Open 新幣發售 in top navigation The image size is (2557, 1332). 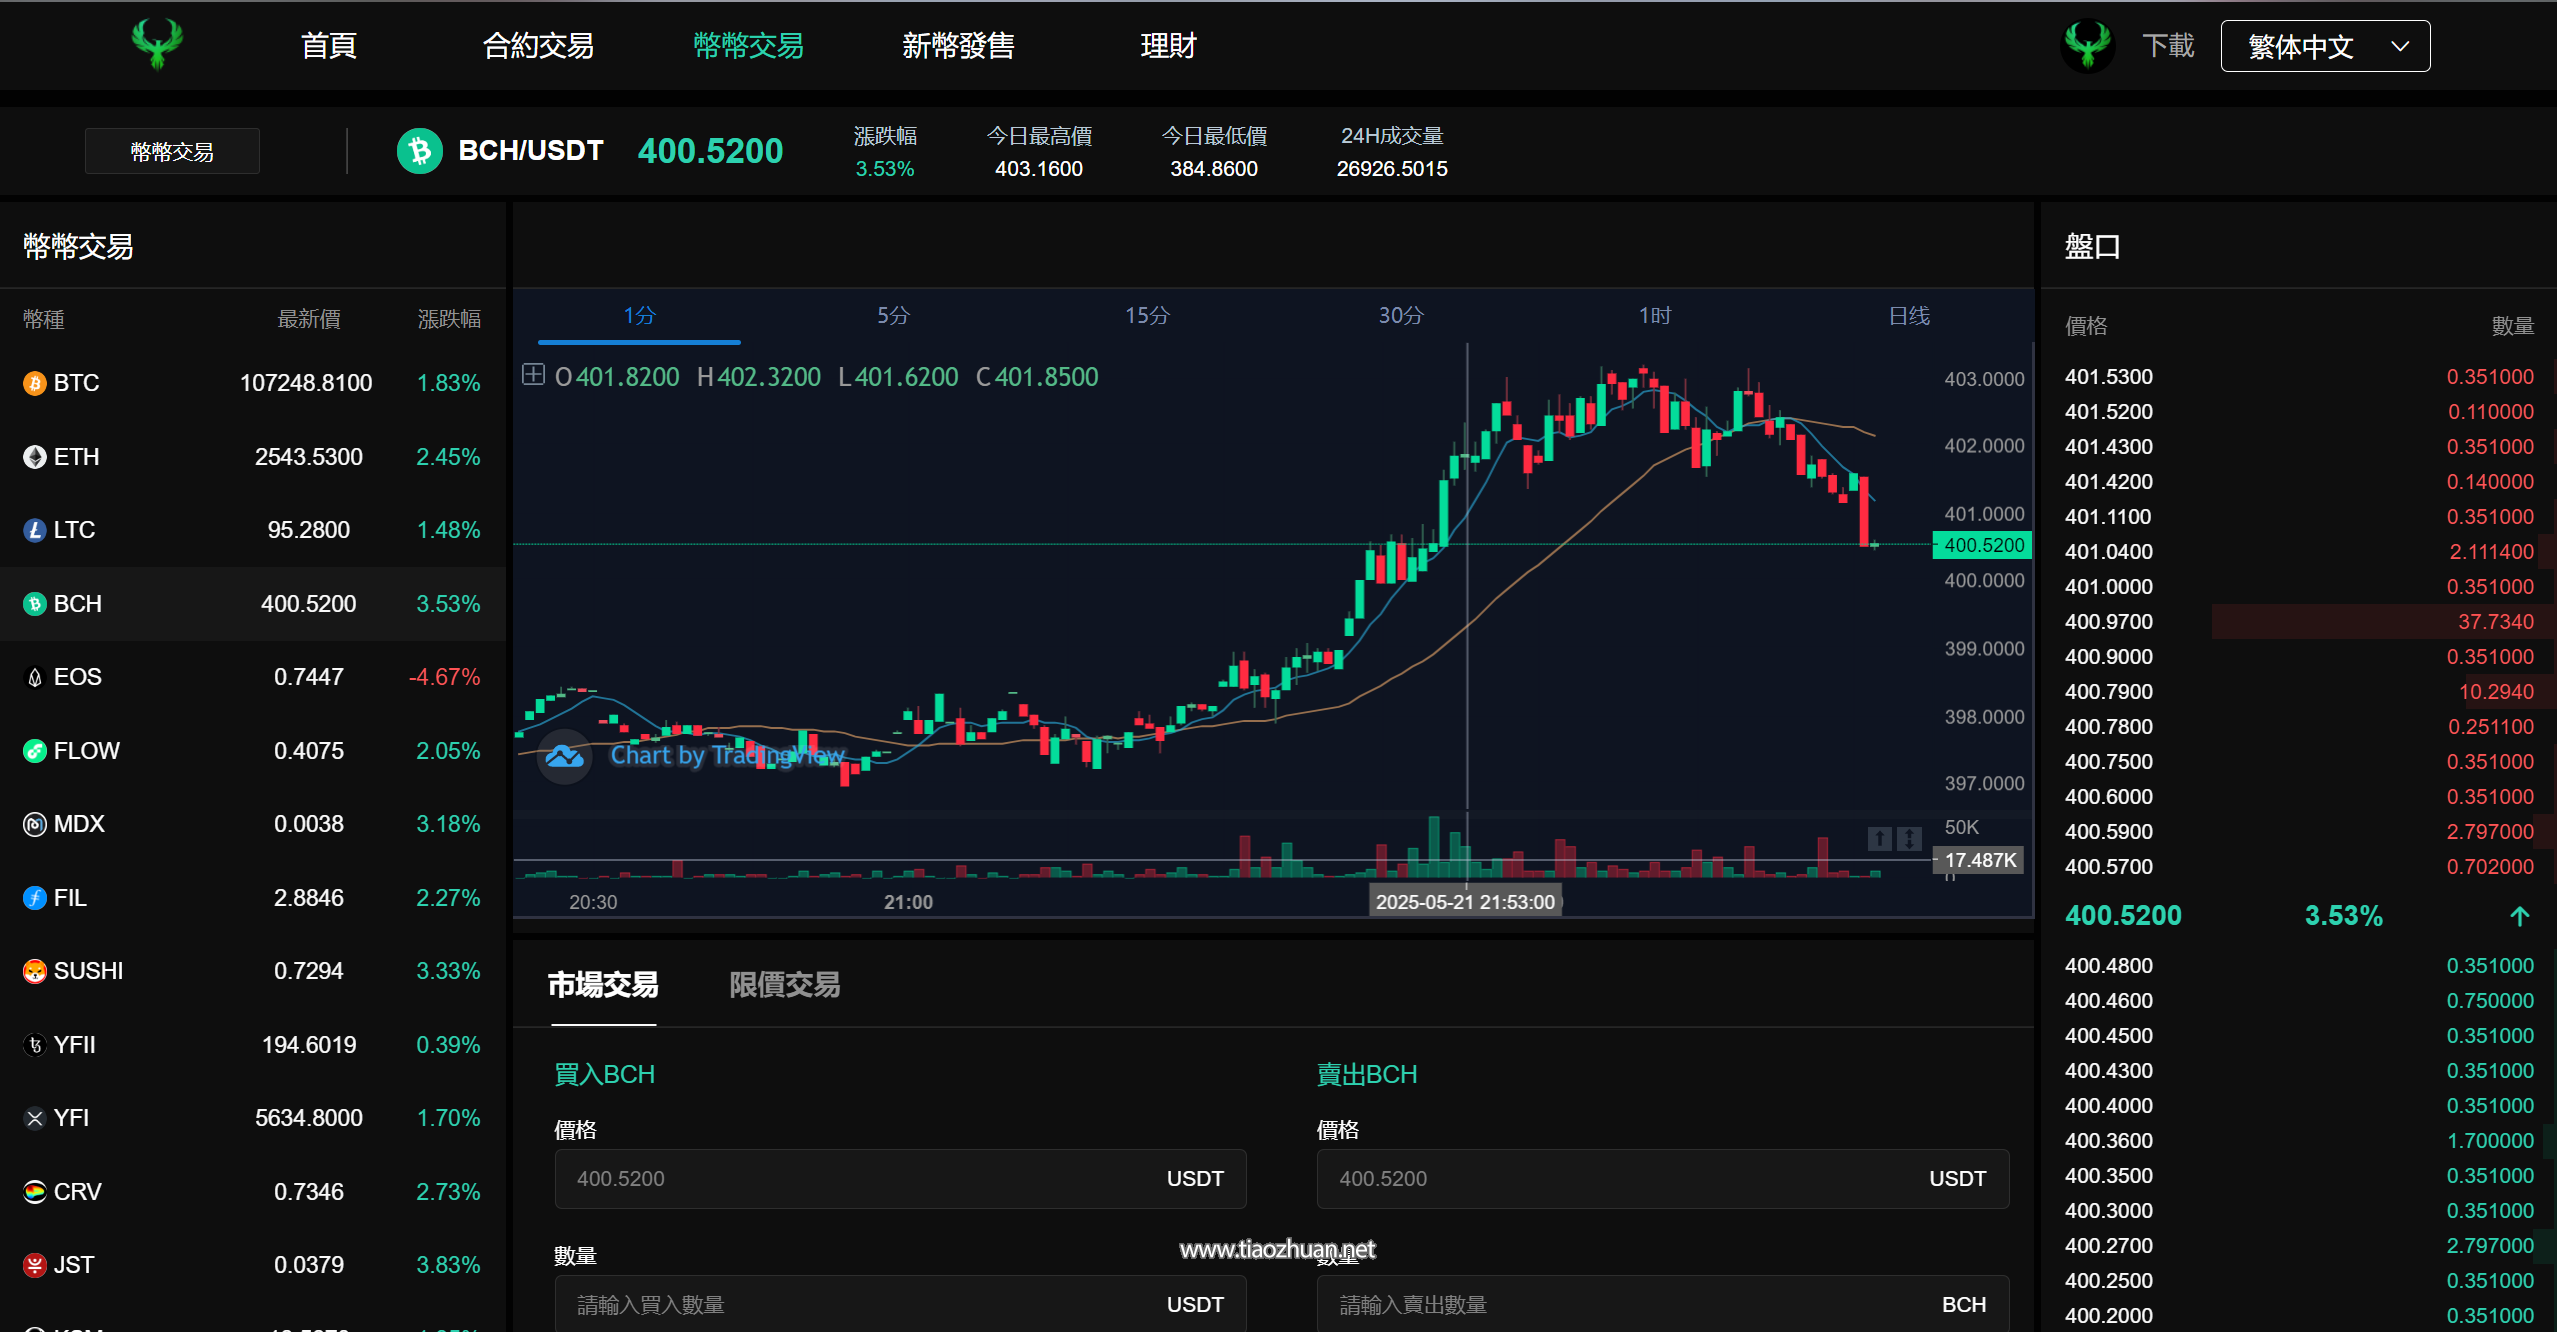click(958, 46)
